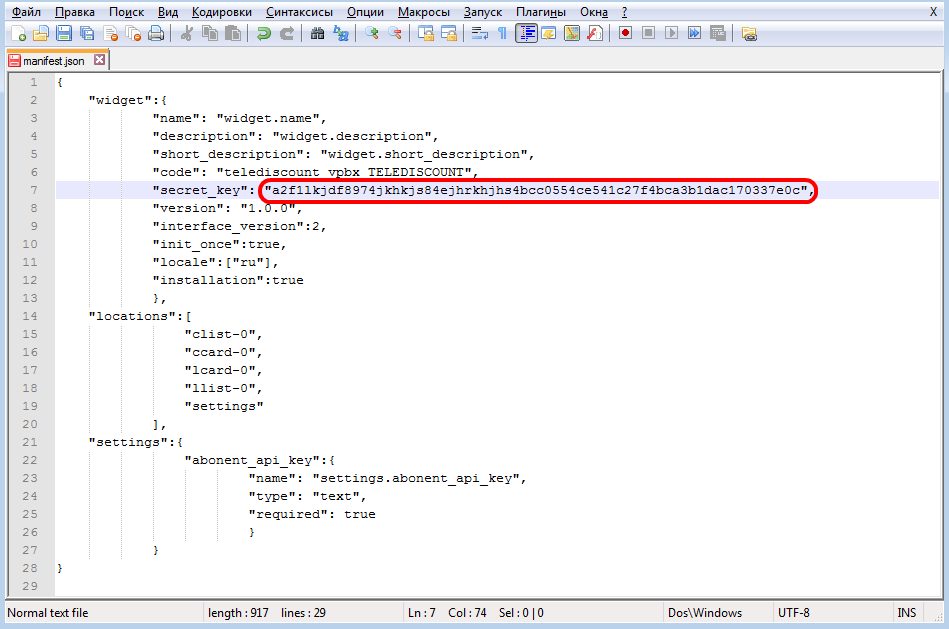
Task: Expand the Синтаксисы menu
Action: (x=301, y=12)
